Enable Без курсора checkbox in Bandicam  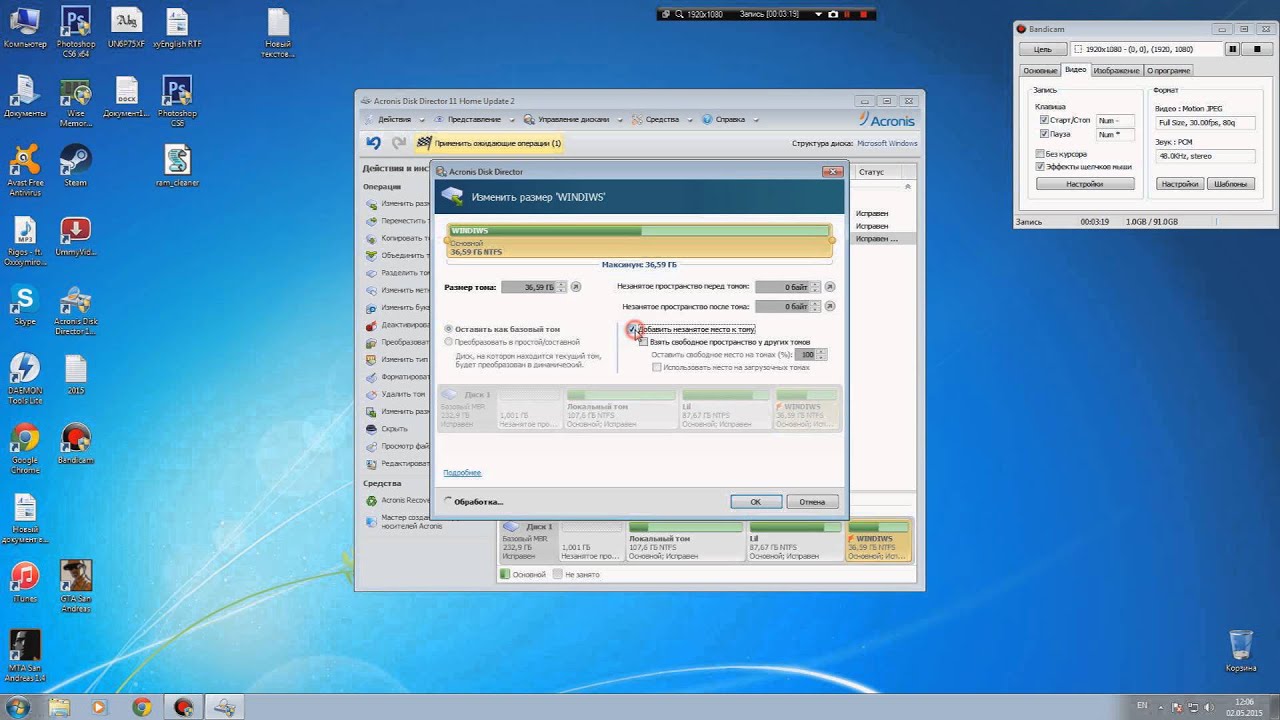(x=1040, y=154)
